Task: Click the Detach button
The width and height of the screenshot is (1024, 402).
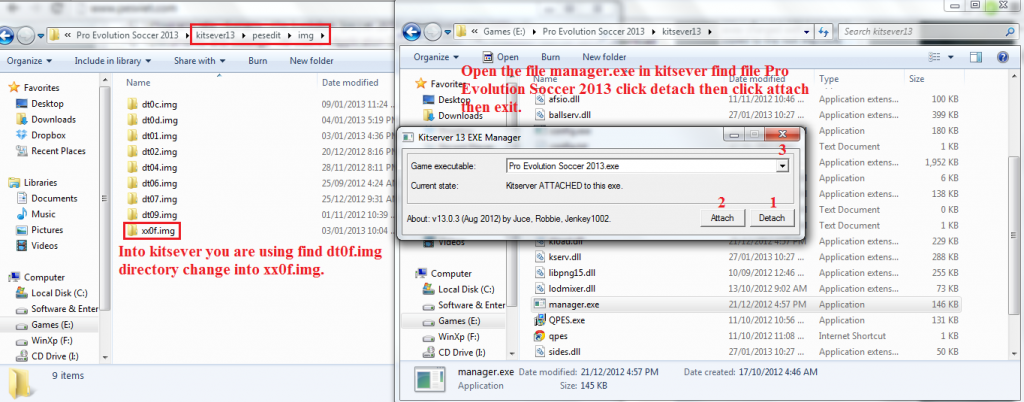Action: (x=772, y=218)
